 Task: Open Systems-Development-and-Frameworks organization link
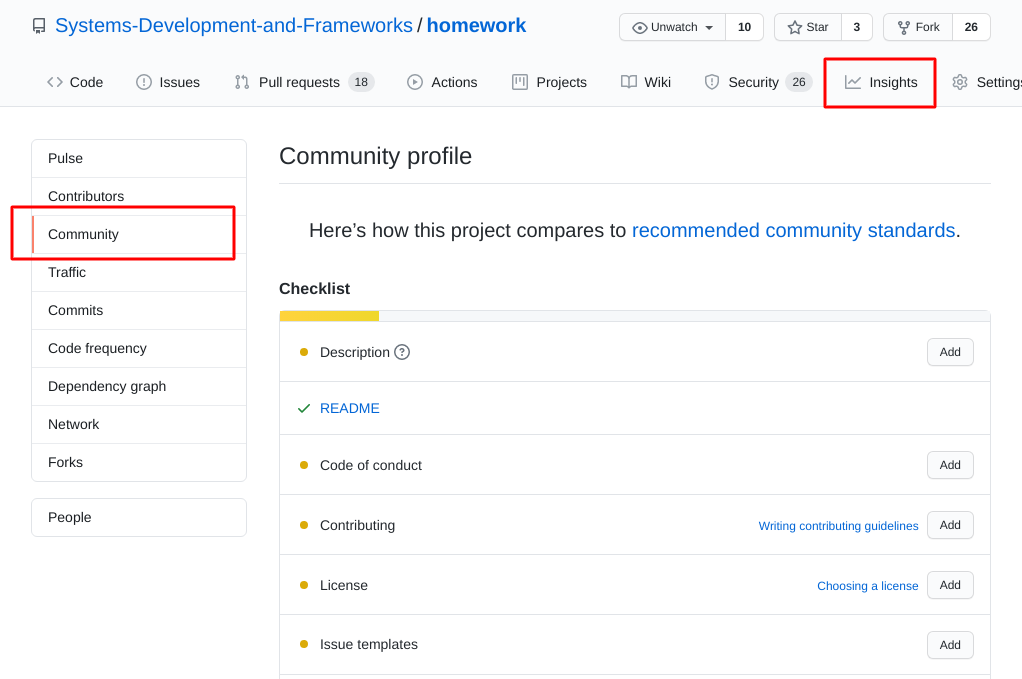pos(233,25)
